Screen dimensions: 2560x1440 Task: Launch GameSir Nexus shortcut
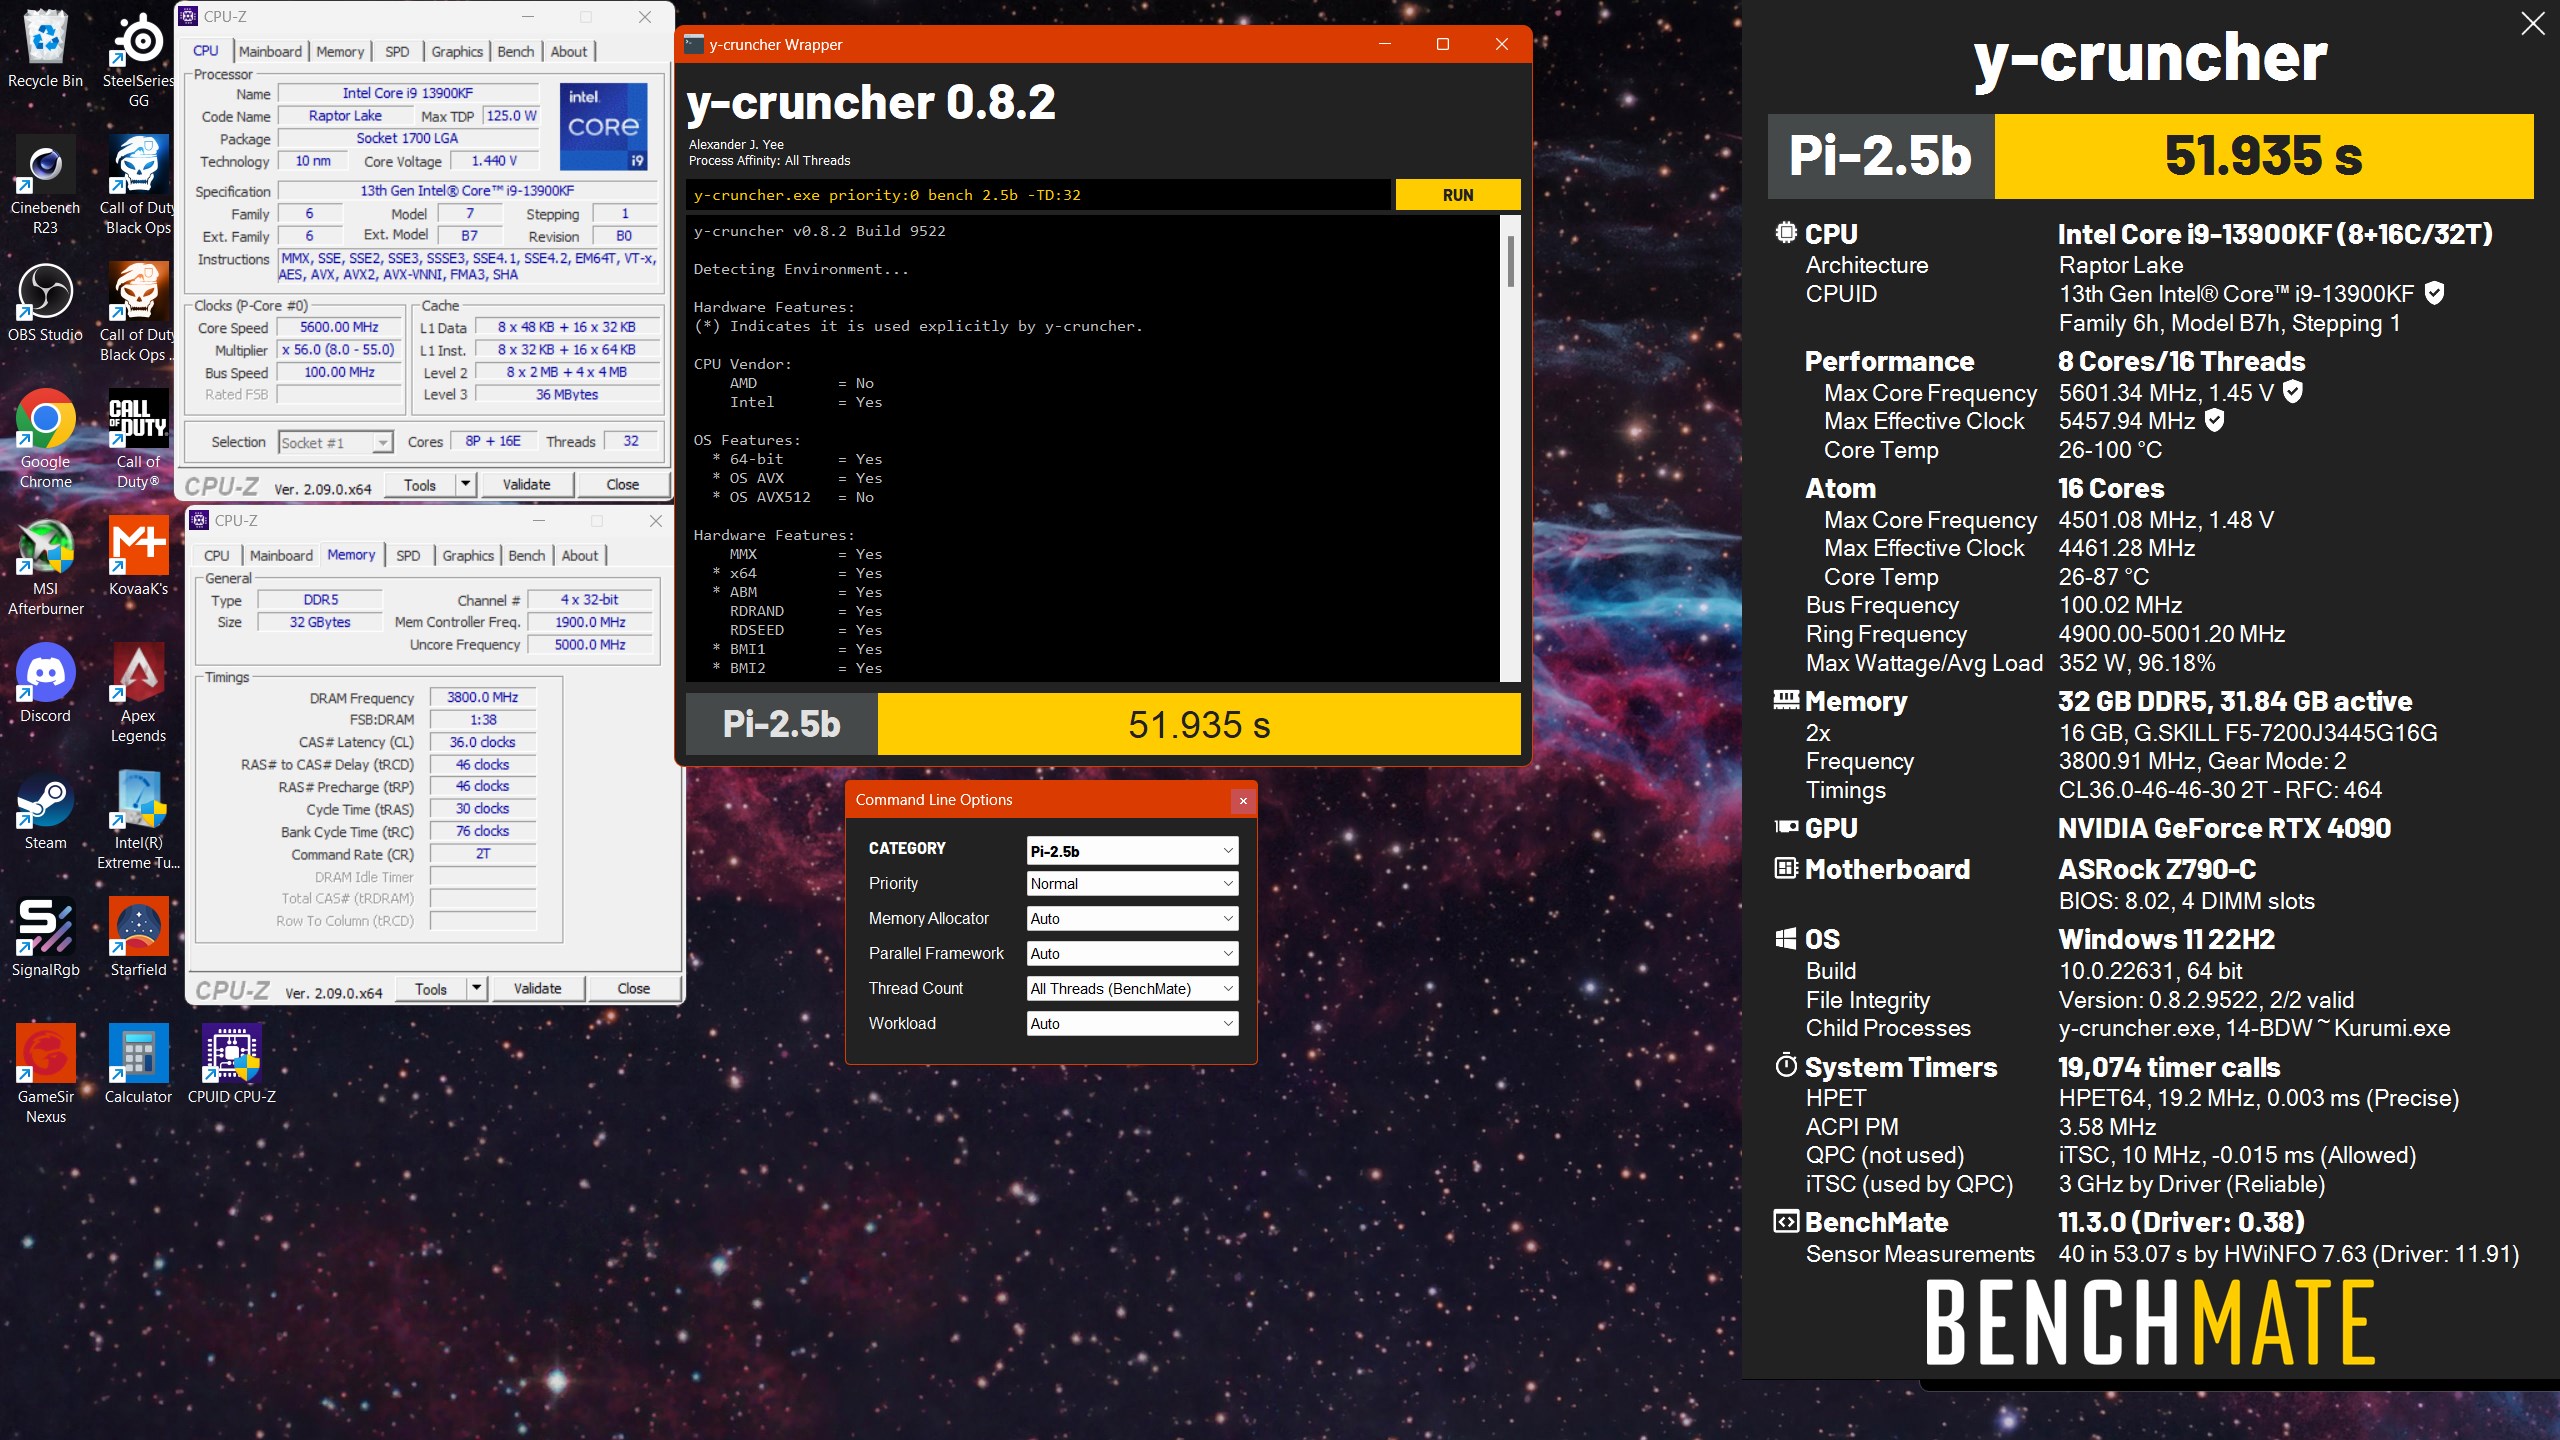pos(45,1074)
